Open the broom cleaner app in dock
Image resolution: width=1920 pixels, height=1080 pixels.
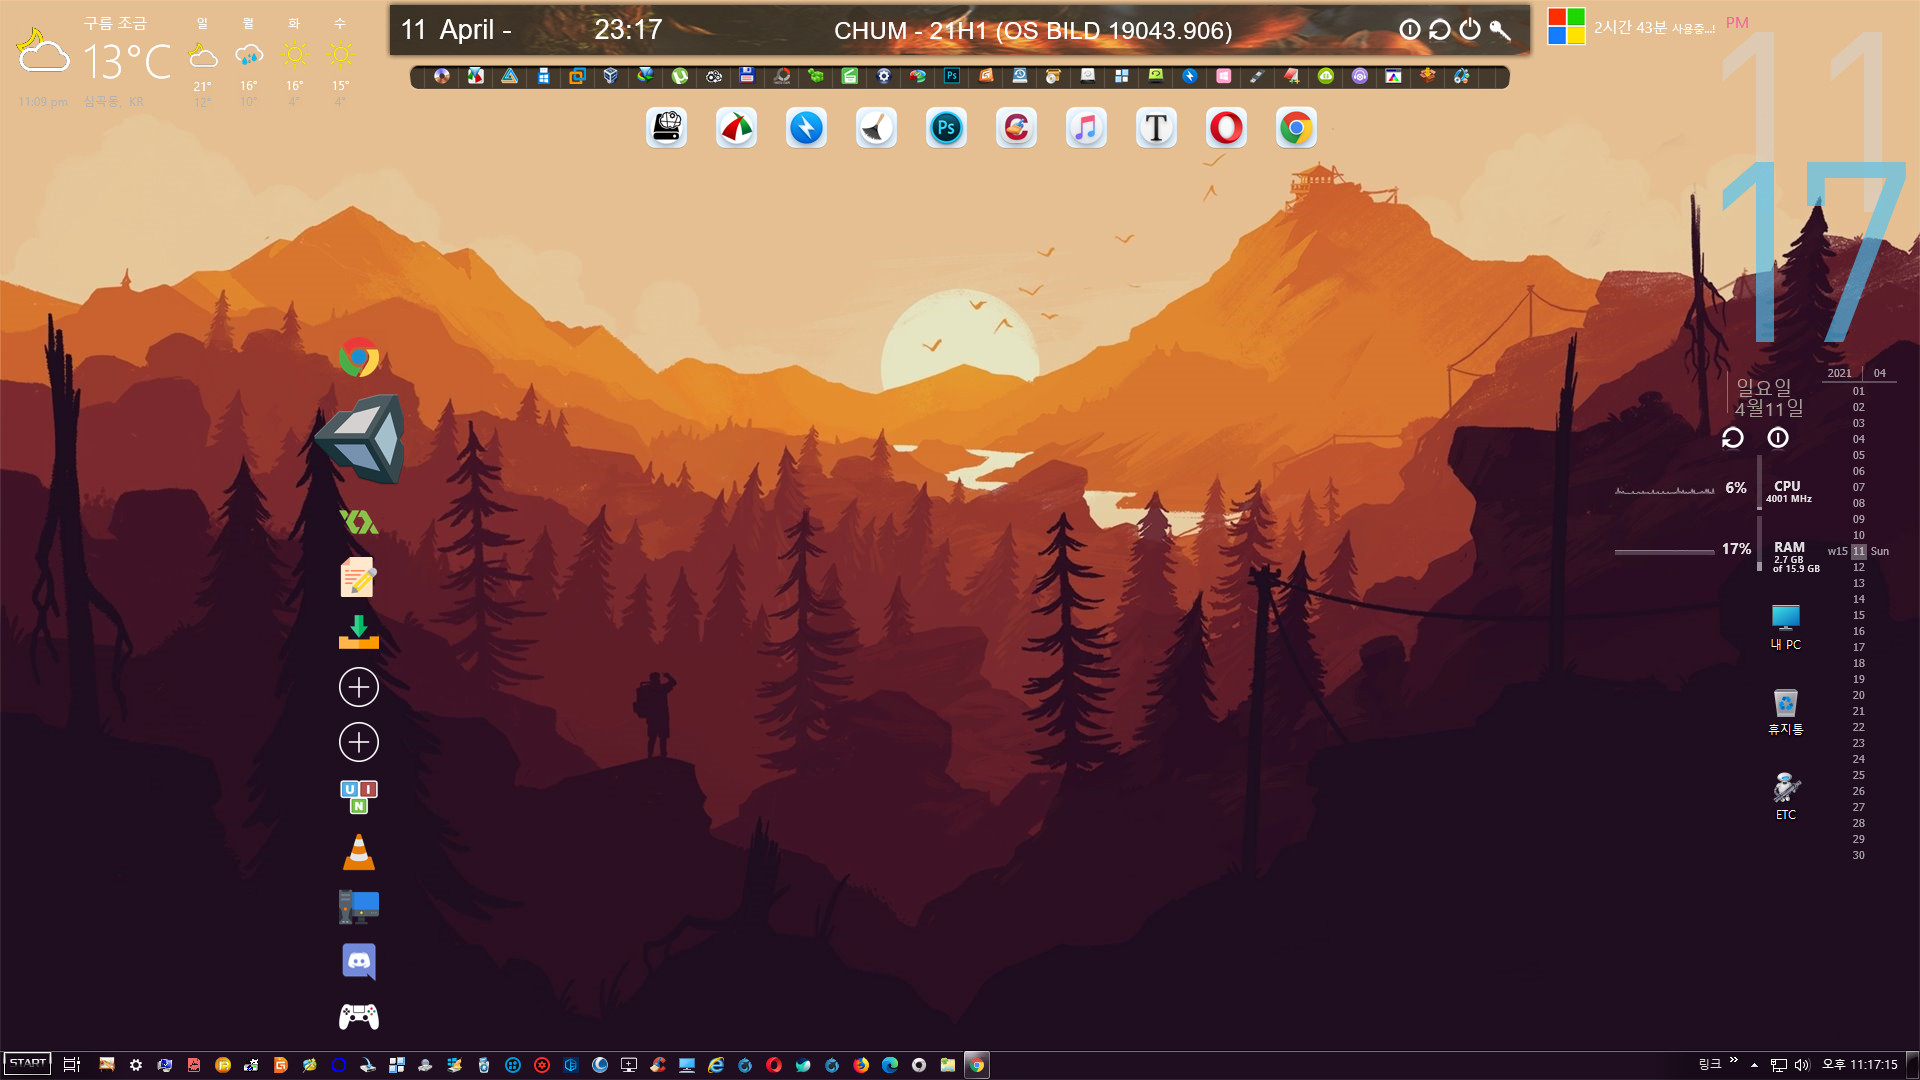click(876, 128)
